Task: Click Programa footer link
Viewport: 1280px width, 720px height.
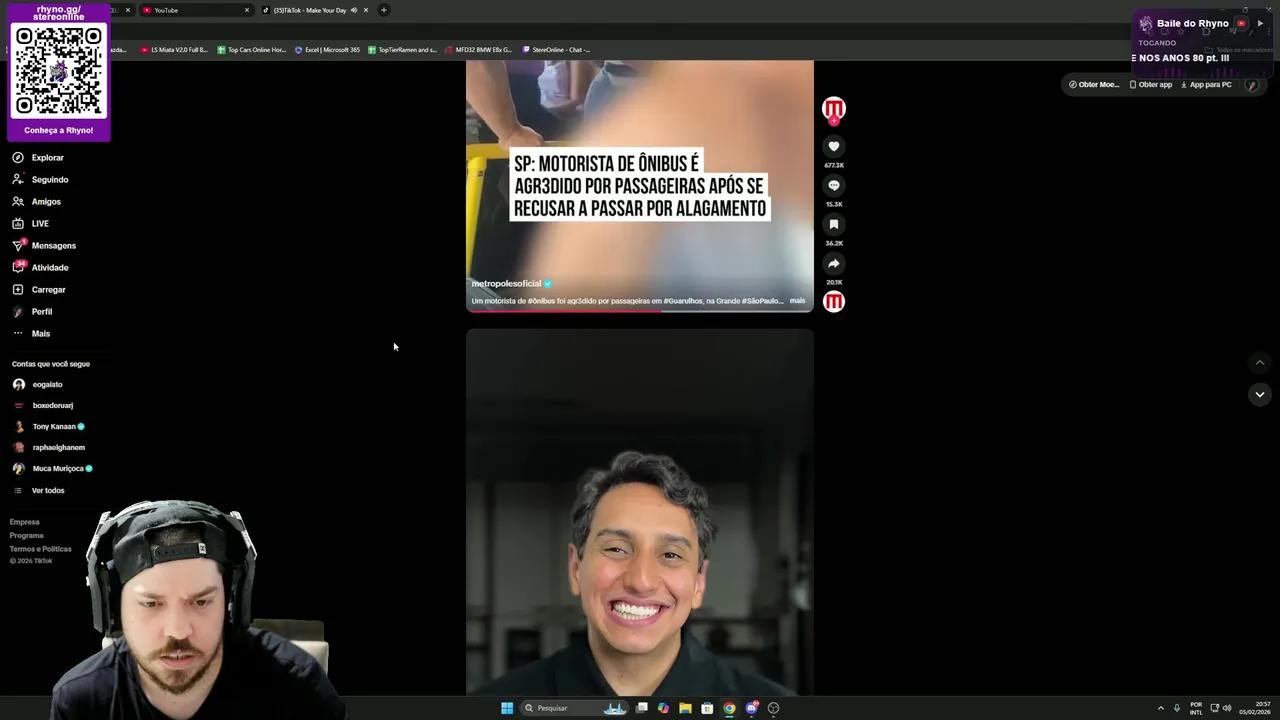Action: tap(27, 536)
